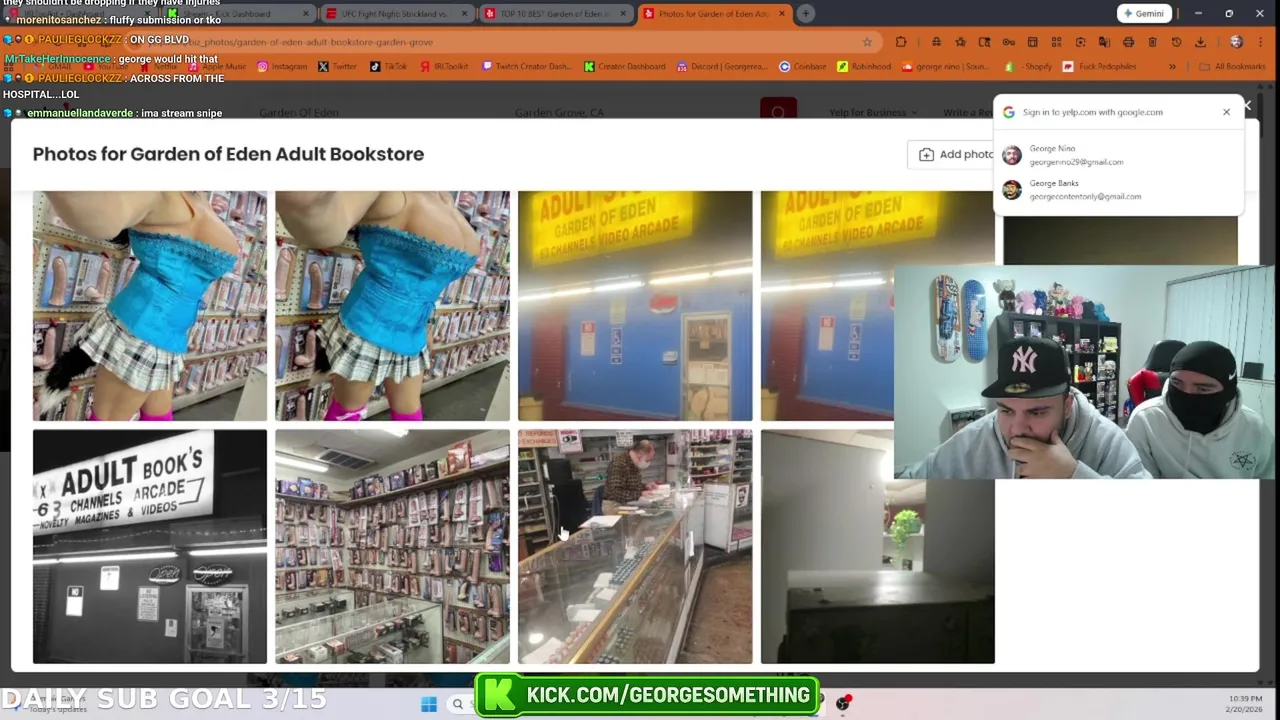Switch to the TOP 10 BEST Garden of Eden tab
The height and width of the screenshot is (720, 1280).
click(556, 14)
